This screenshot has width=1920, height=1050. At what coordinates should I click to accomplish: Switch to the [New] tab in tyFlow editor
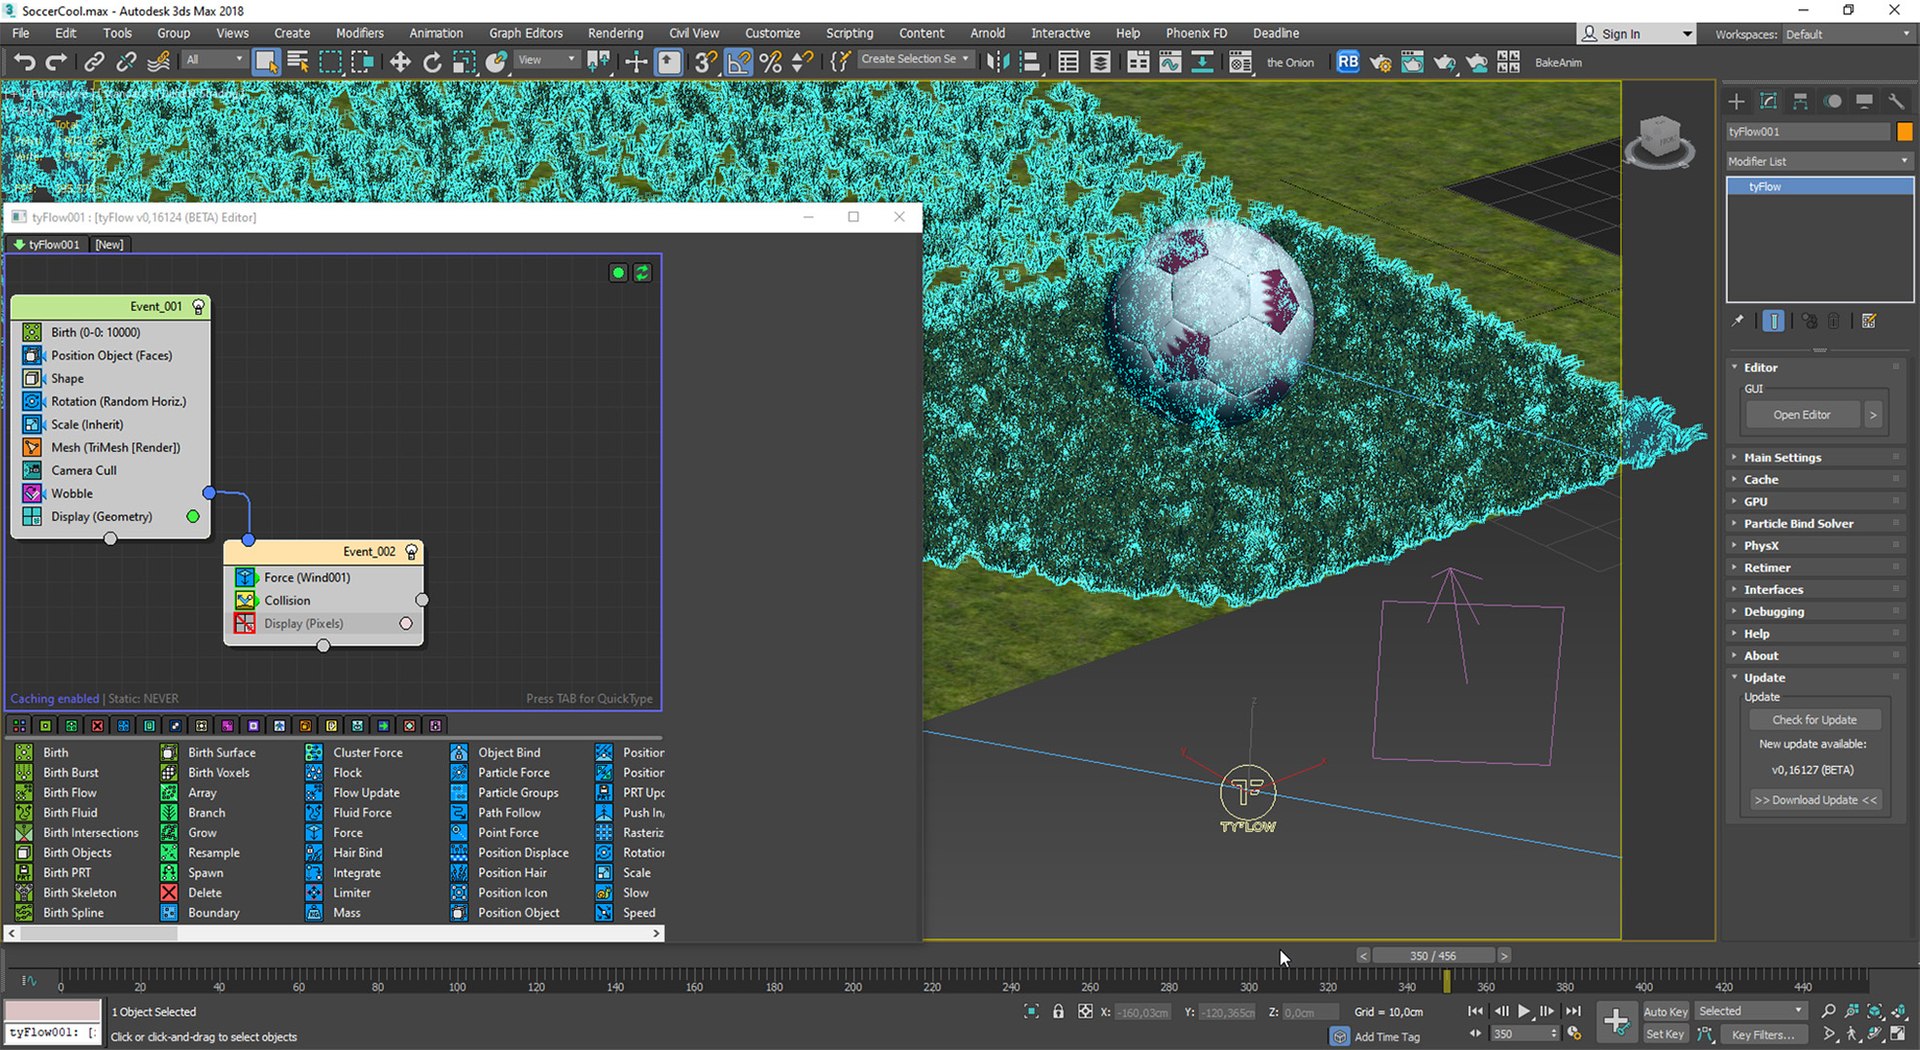[x=109, y=244]
